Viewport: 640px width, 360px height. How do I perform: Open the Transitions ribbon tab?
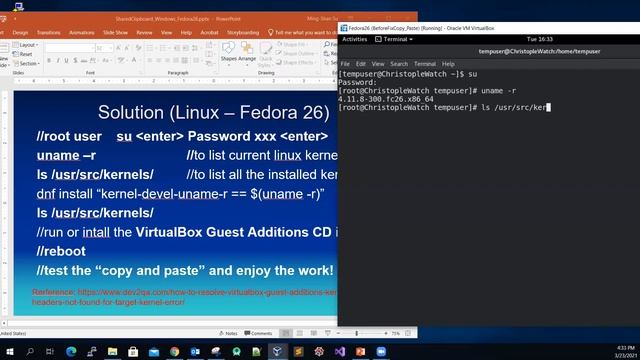tap(49, 32)
